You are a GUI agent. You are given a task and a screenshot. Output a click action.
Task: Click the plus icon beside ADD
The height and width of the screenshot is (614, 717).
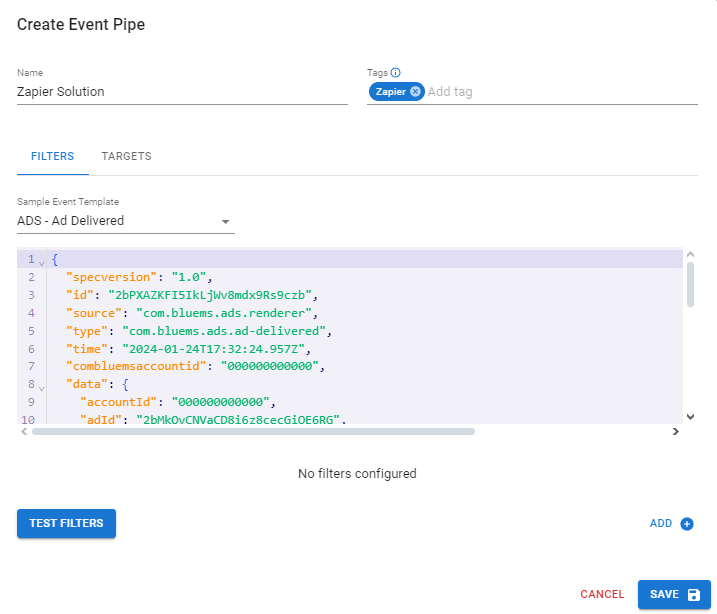click(687, 523)
